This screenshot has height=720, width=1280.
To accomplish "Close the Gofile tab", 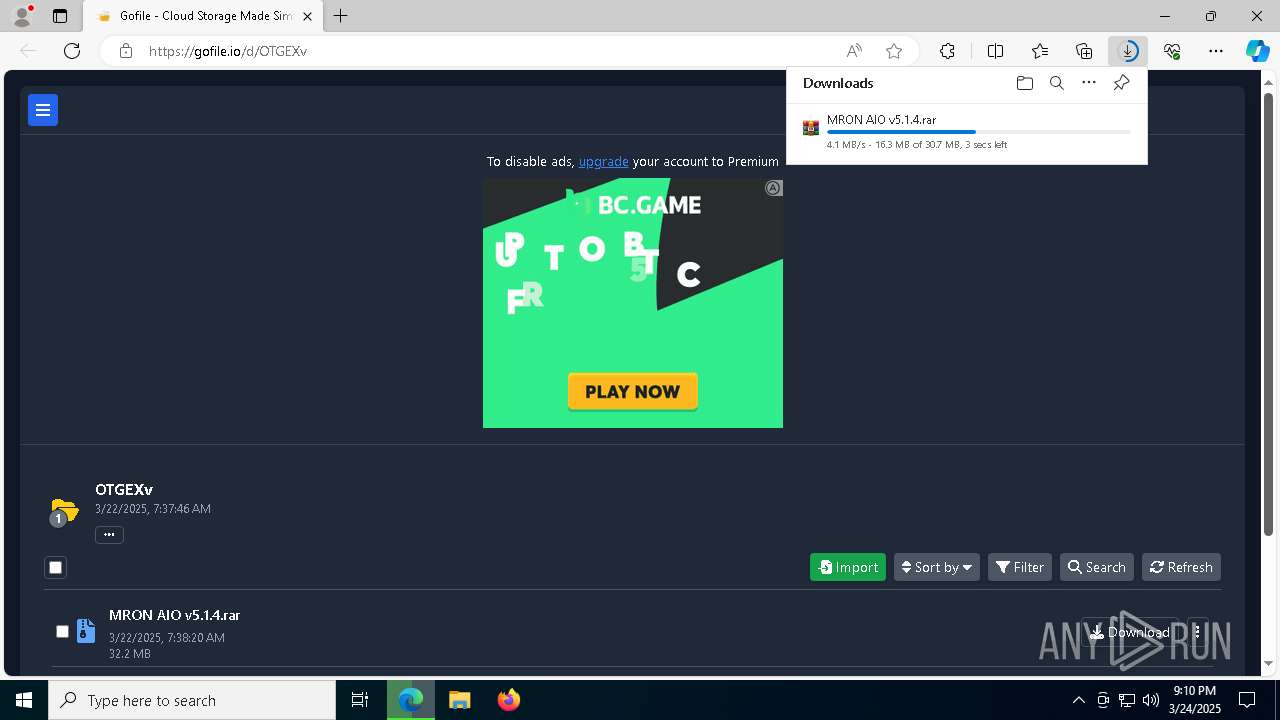I will pyautogui.click(x=308, y=16).
